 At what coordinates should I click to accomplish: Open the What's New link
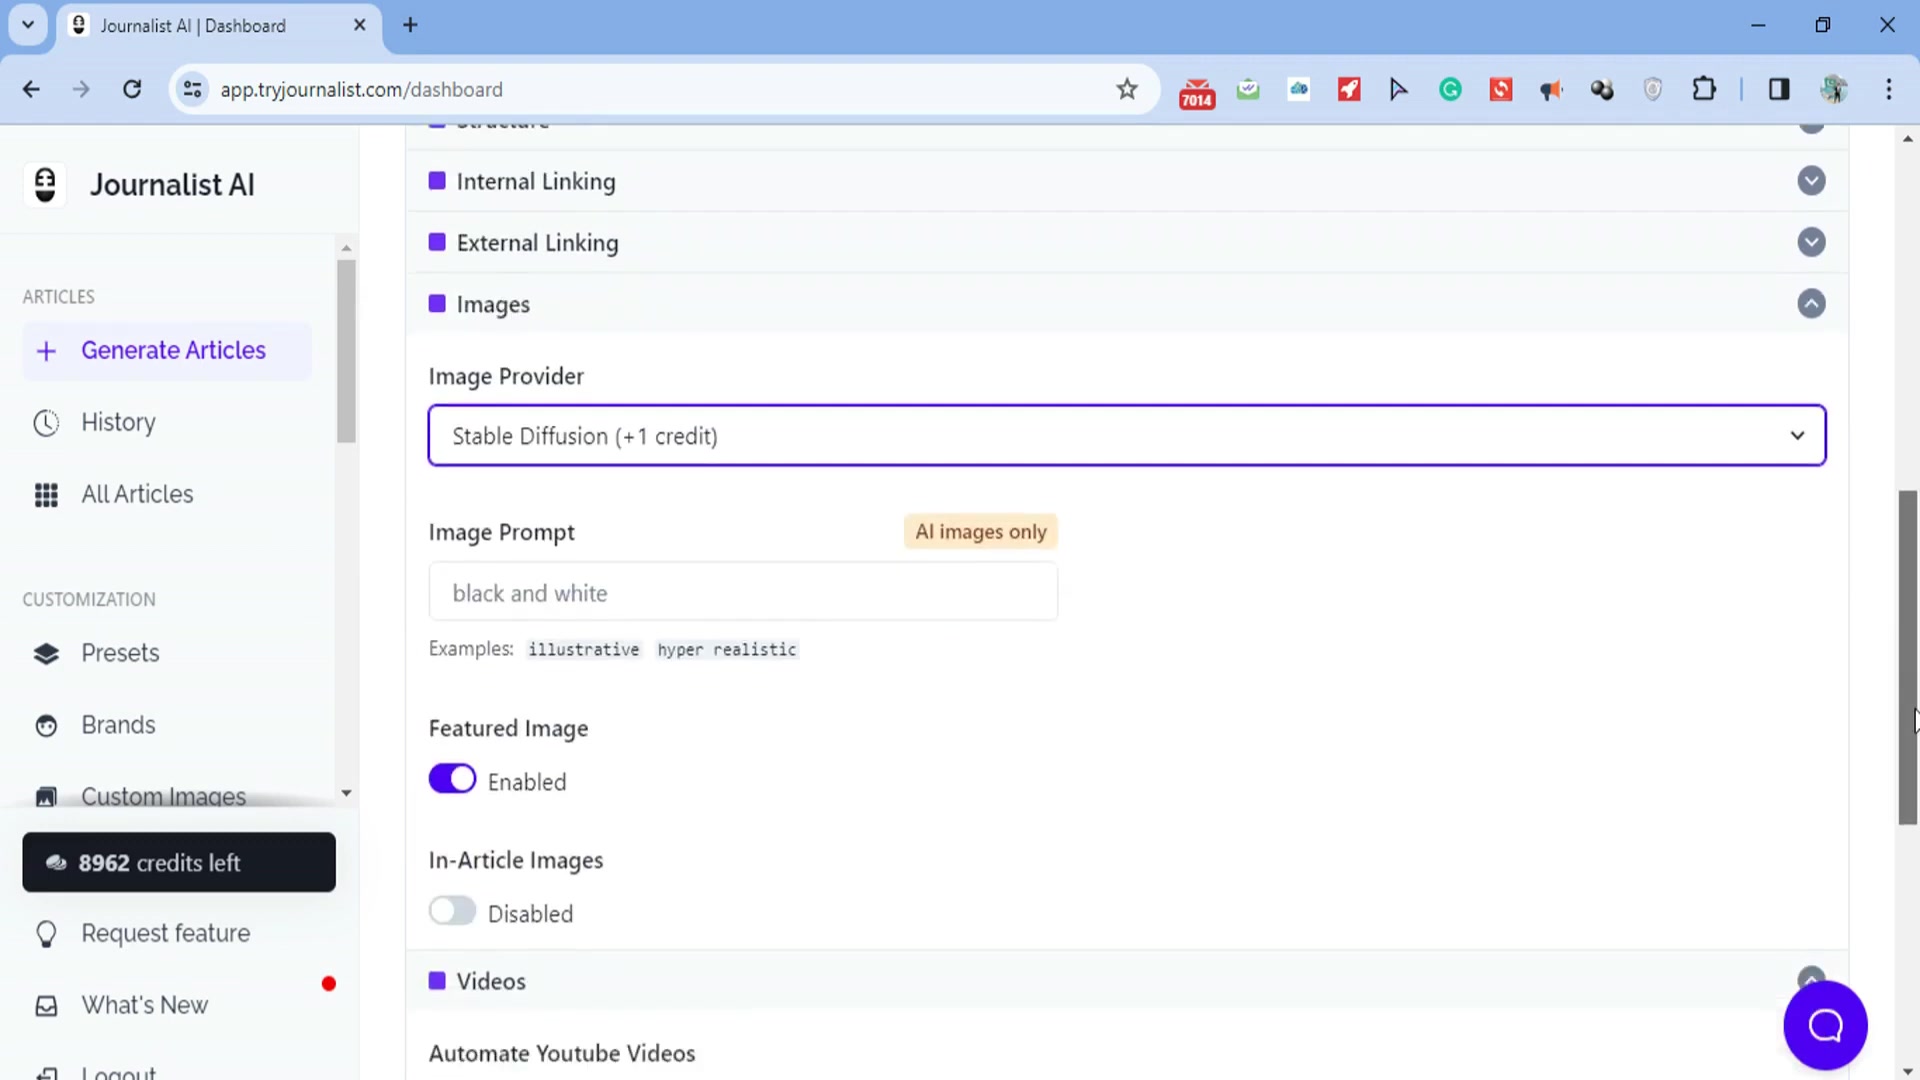(144, 1006)
